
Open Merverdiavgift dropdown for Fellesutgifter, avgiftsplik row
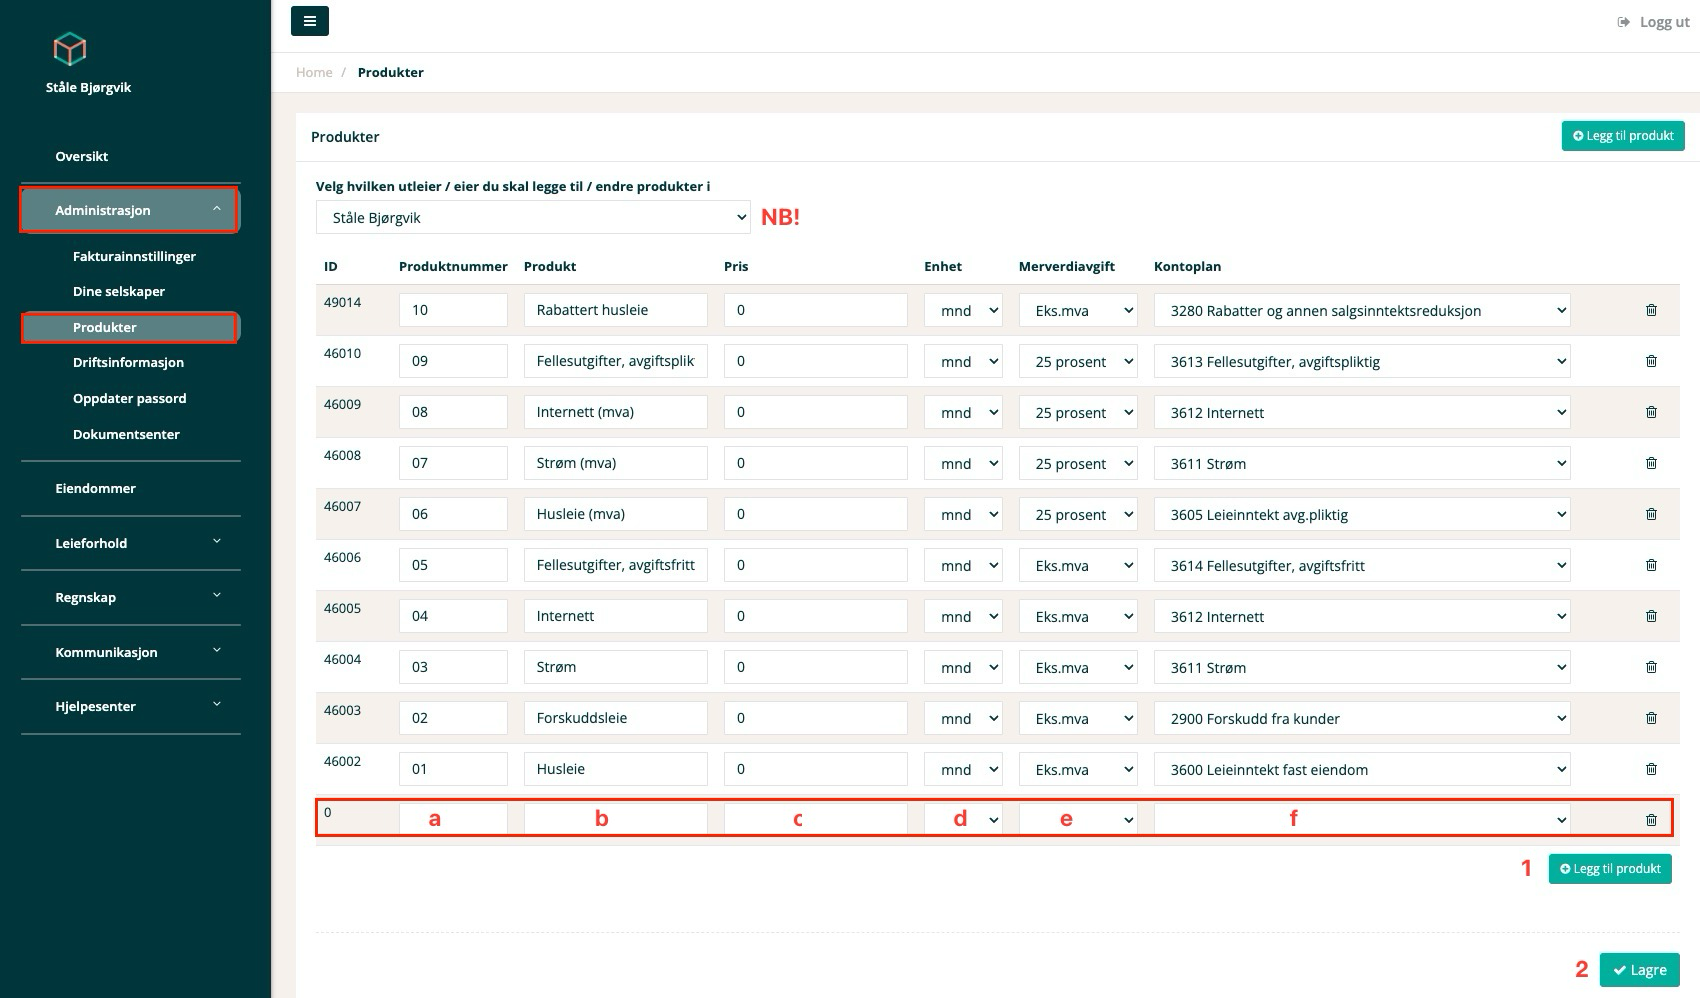pos(1078,361)
